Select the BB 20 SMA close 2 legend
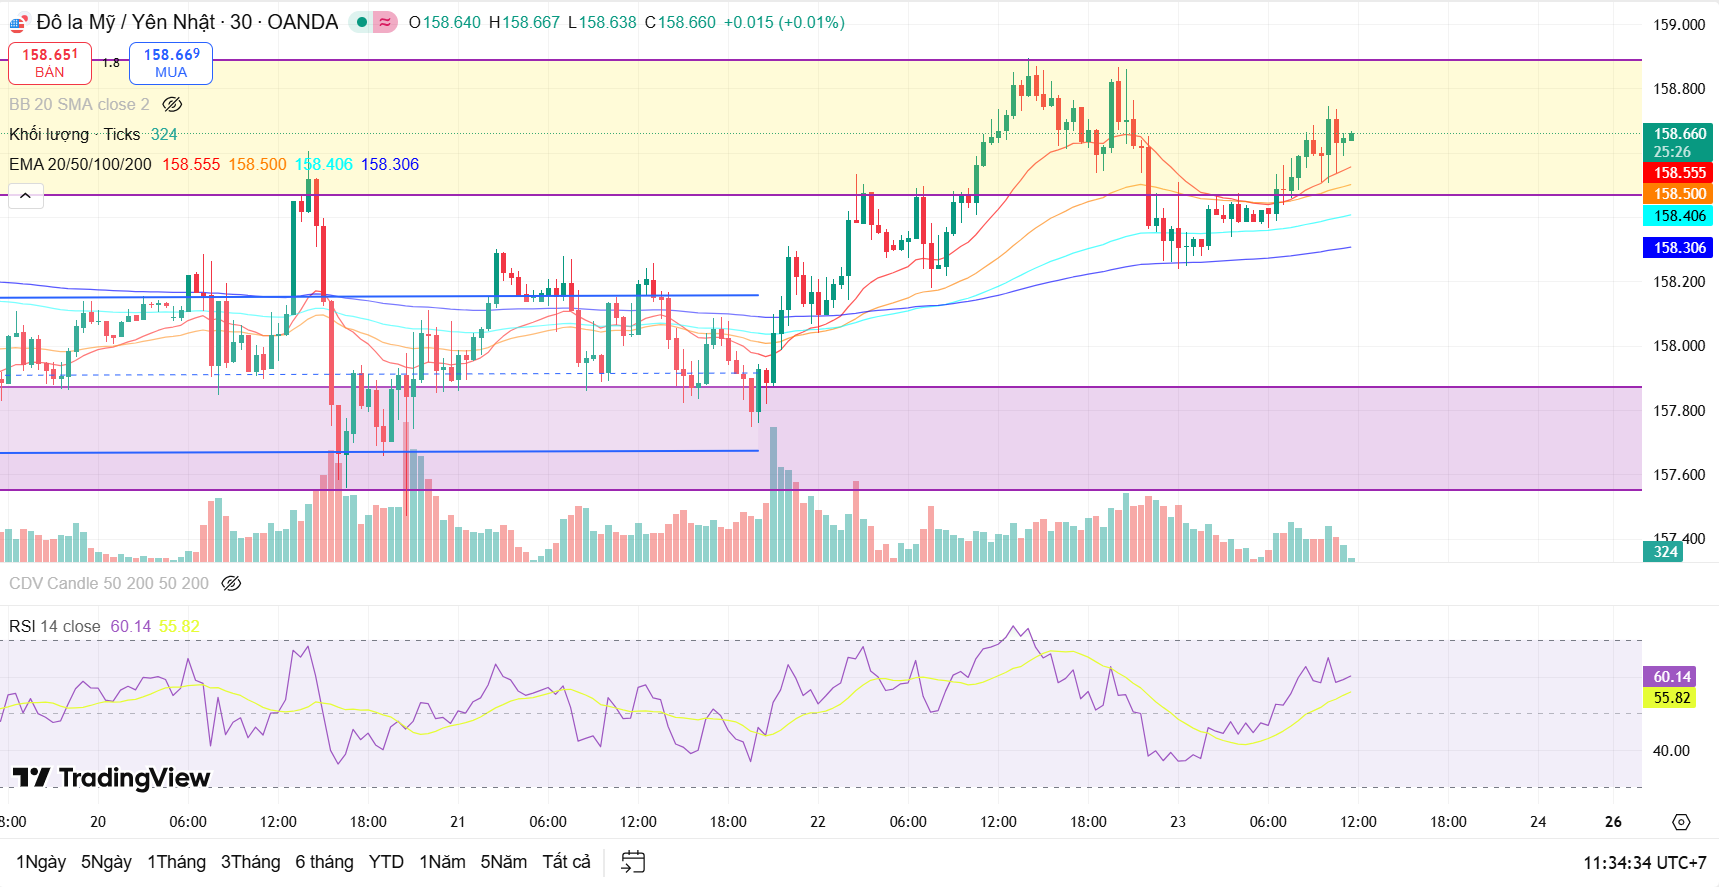Image resolution: width=1719 pixels, height=887 pixels. coord(79,104)
